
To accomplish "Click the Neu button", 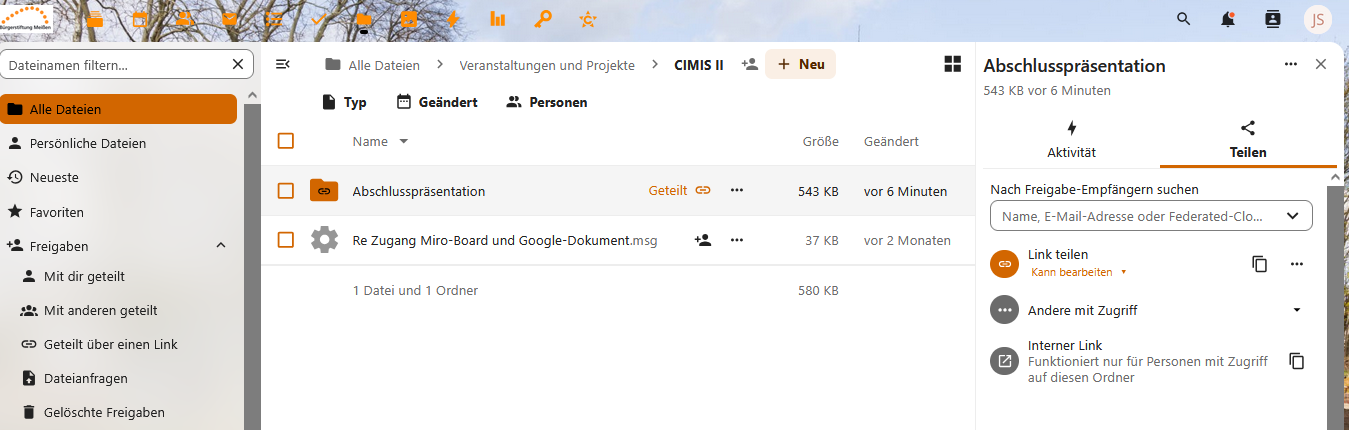I will pos(800,65).
